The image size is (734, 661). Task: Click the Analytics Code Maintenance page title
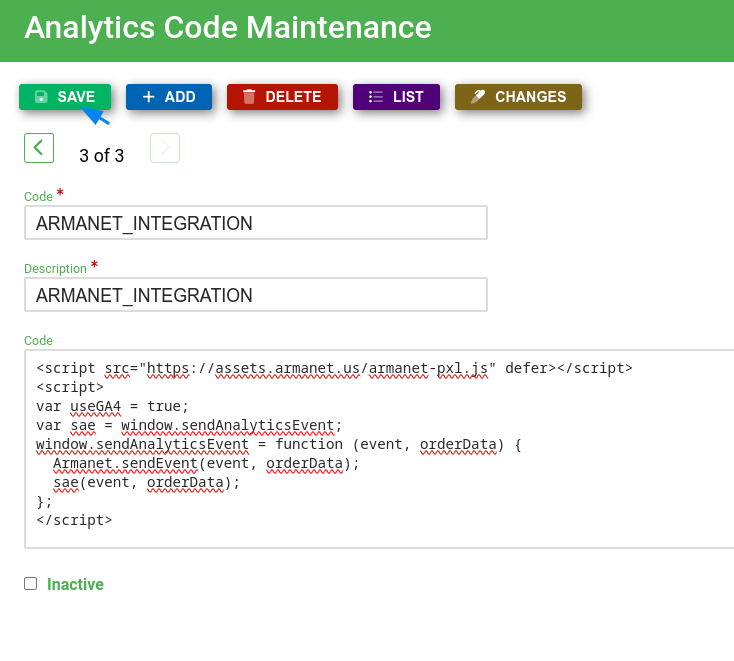228,28
